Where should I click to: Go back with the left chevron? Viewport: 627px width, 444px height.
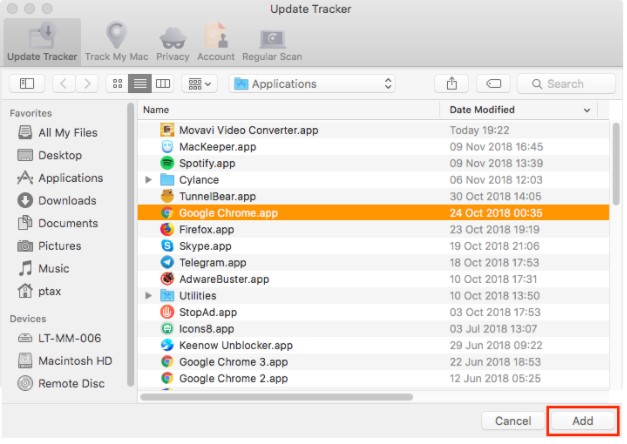click(x=64, y=84)
